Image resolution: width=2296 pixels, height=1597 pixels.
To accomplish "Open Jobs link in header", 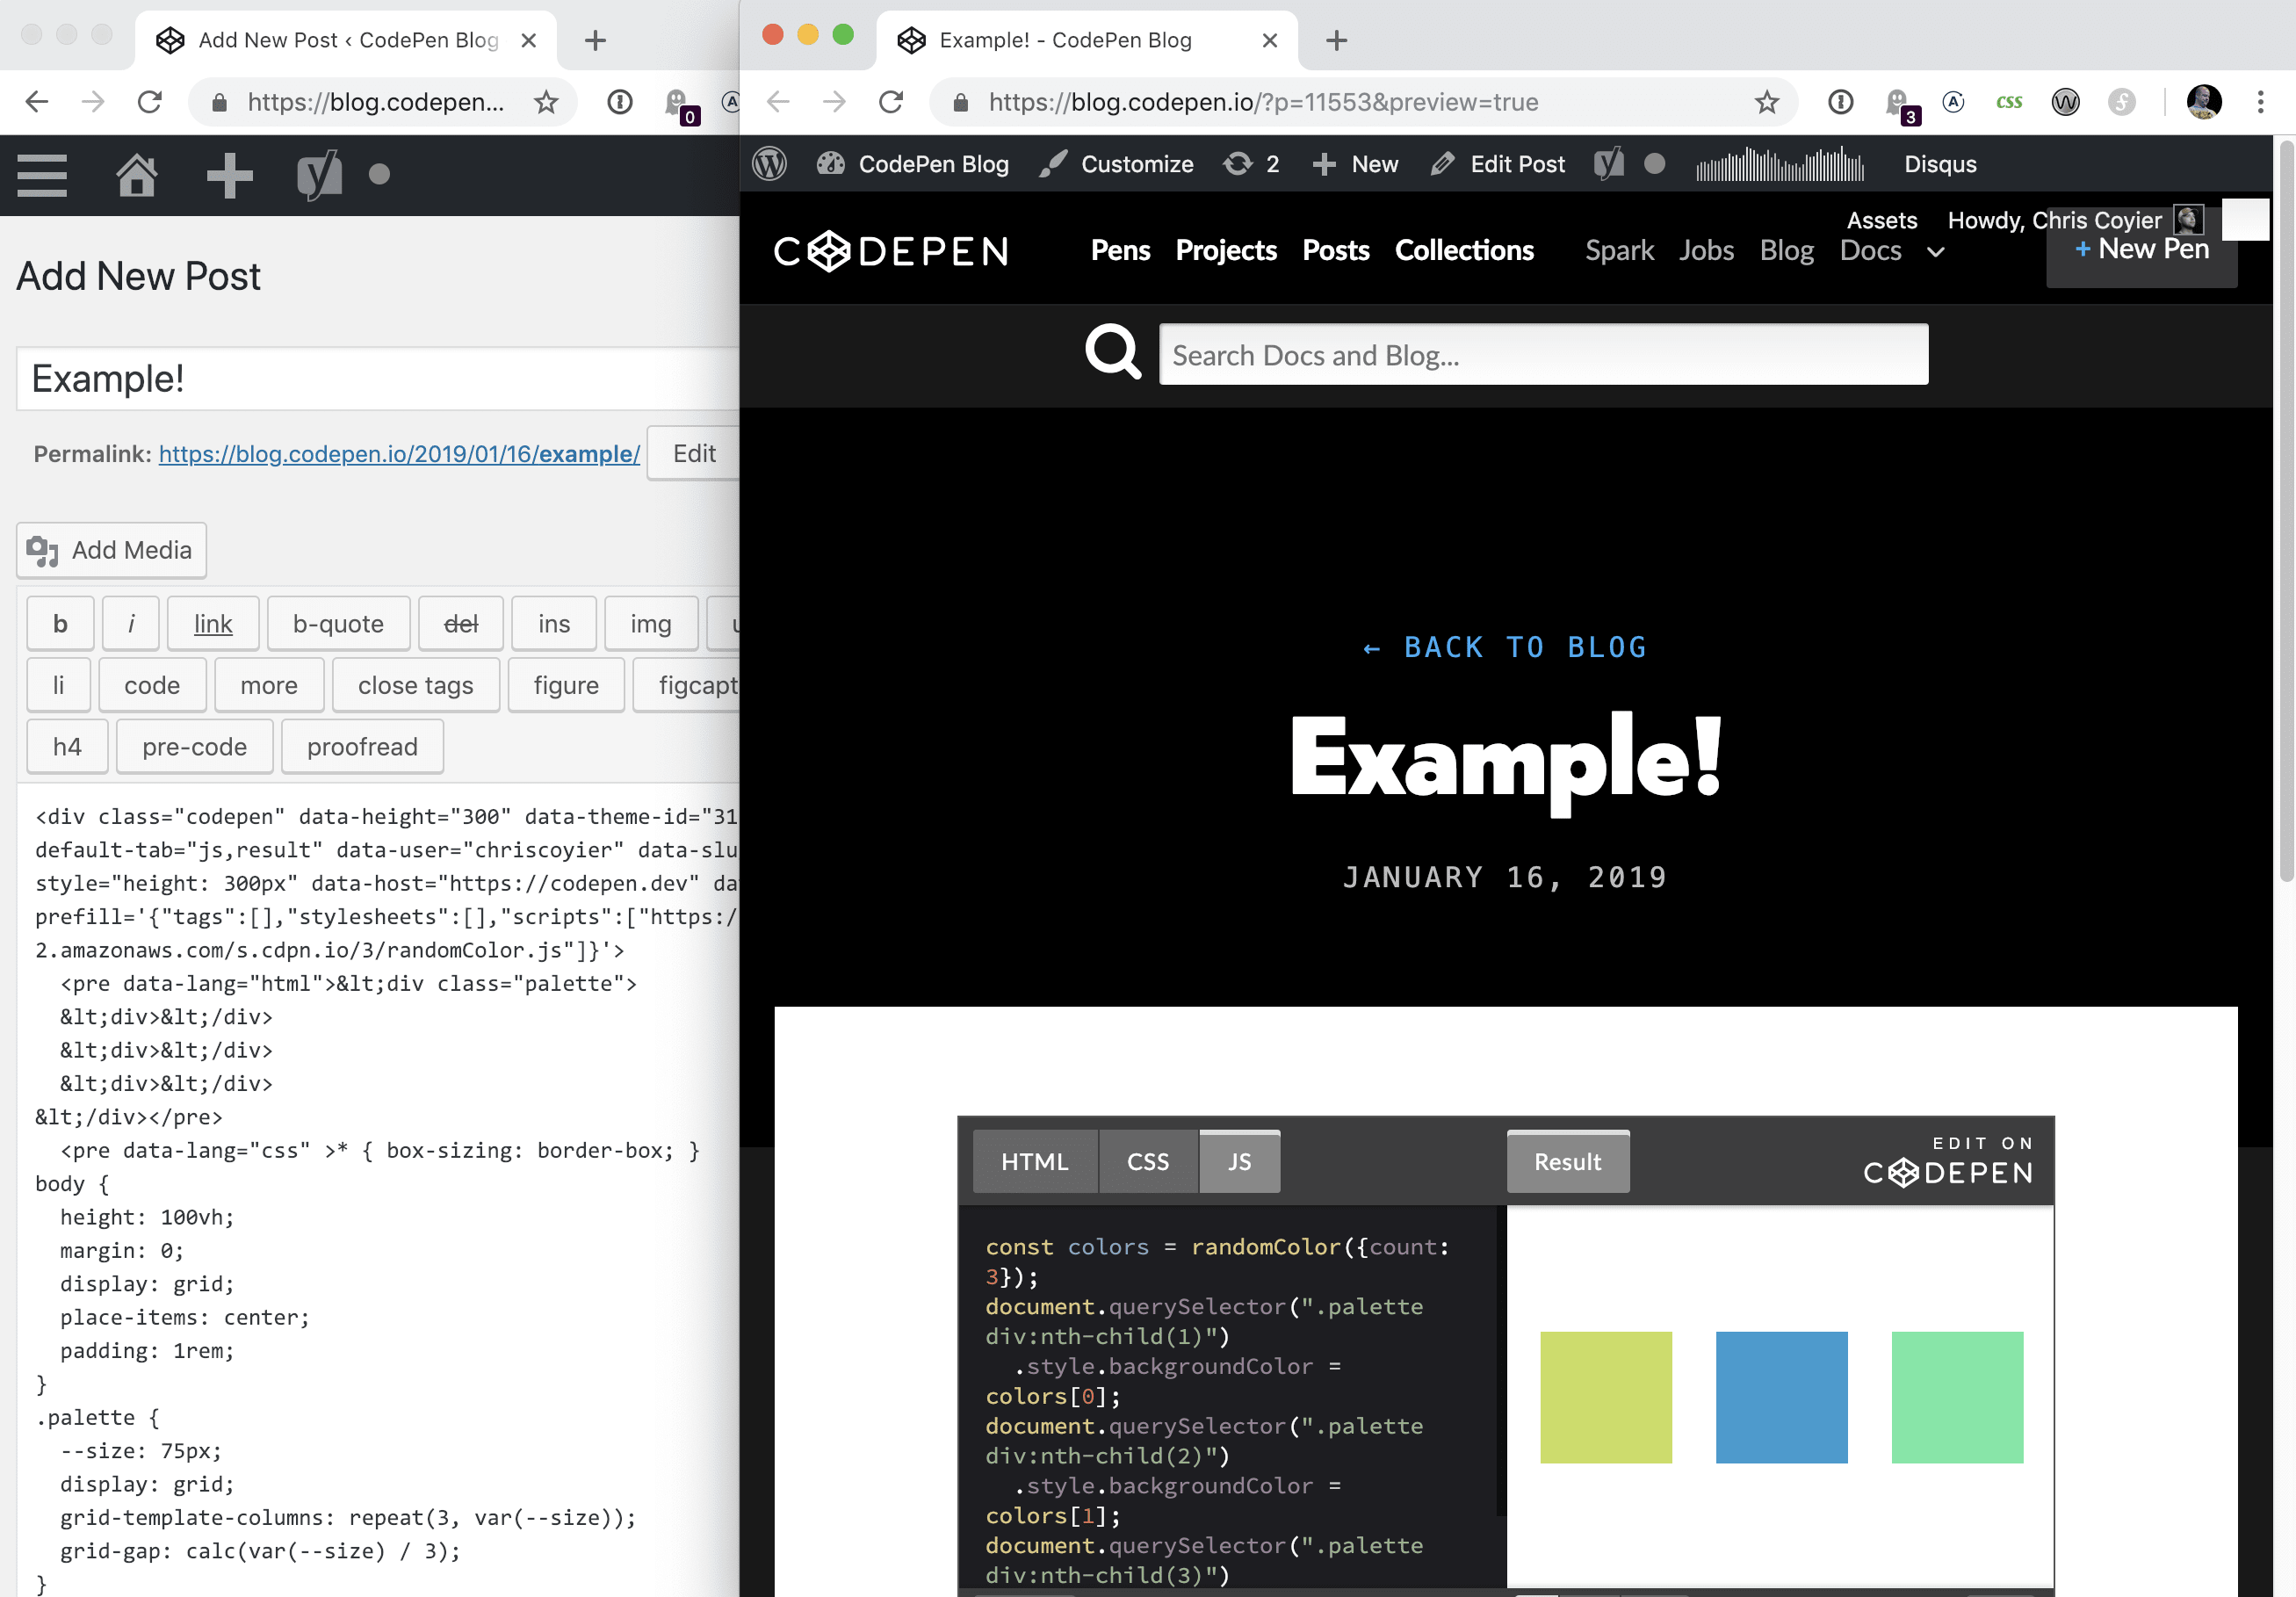I will (x=1706, y=250).
